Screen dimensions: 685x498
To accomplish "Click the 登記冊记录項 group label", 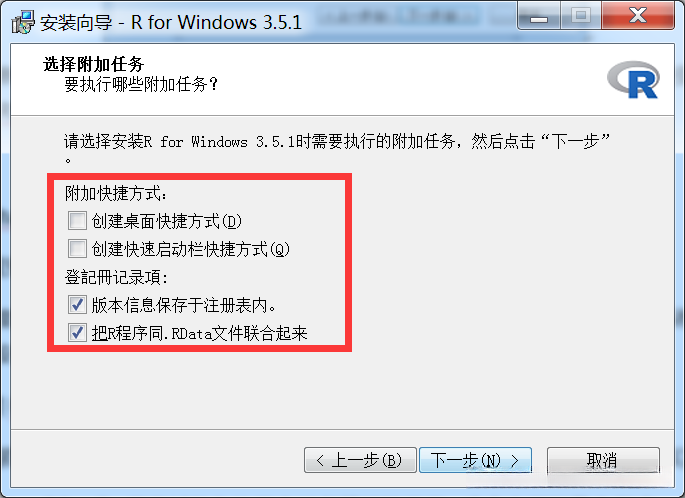I will click(x=116, y=277).
